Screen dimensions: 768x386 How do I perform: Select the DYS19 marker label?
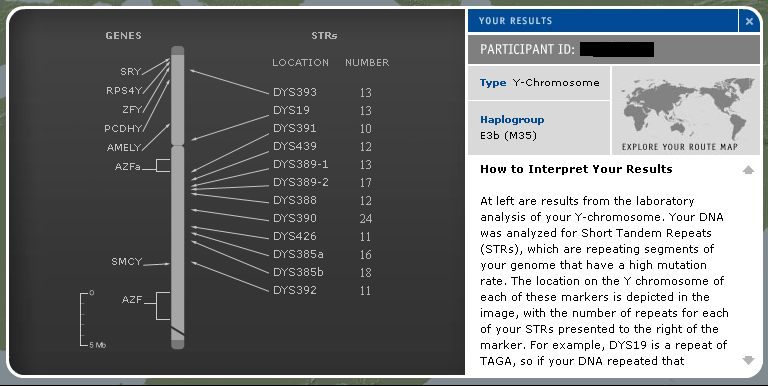point(291,110)
